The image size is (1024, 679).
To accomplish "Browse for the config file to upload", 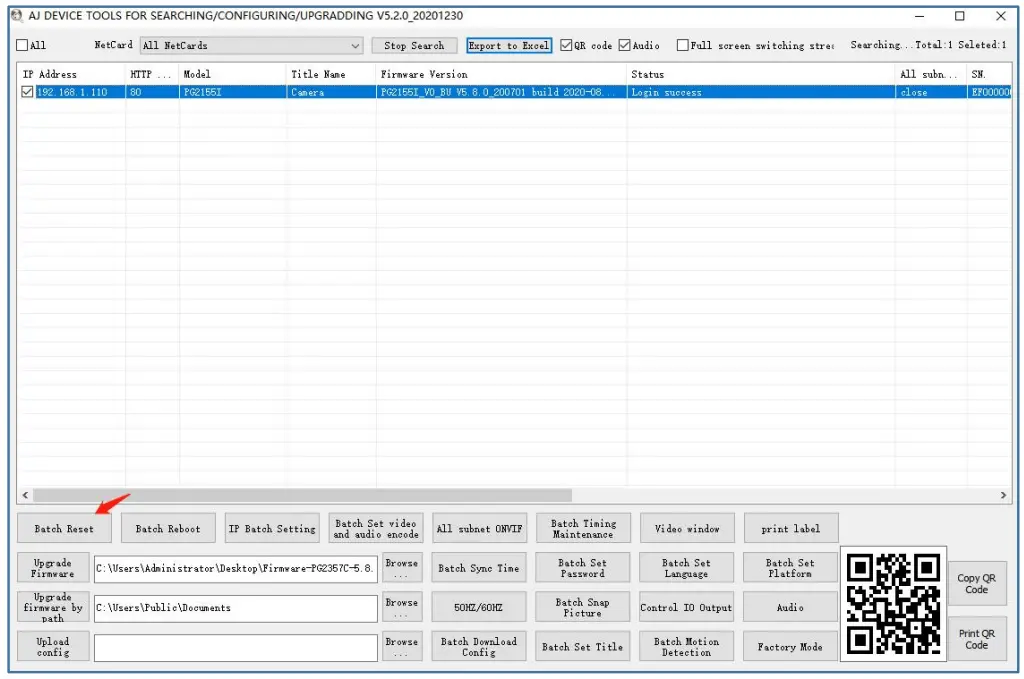I will [x=402, y=646].
